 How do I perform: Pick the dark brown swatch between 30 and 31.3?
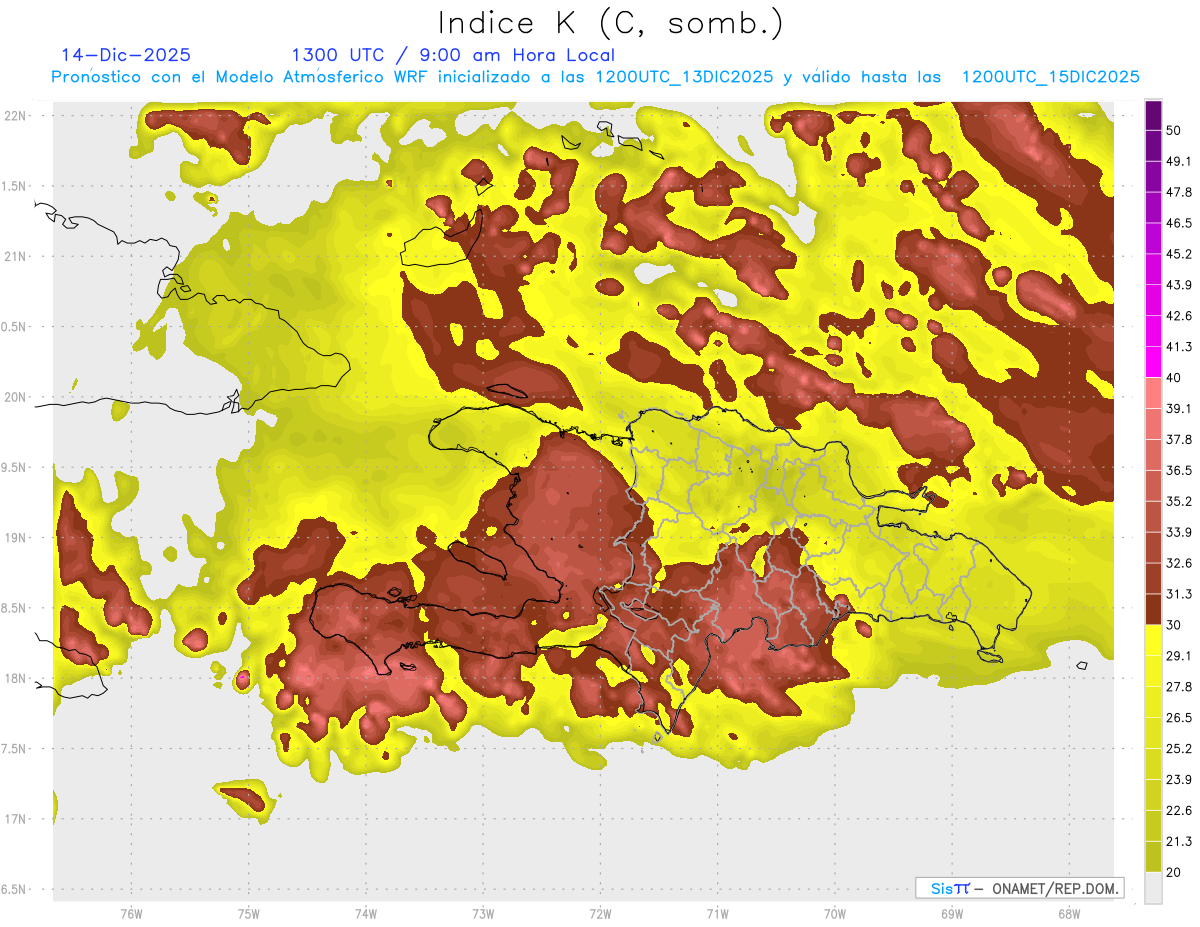[x=1153, y=609]
